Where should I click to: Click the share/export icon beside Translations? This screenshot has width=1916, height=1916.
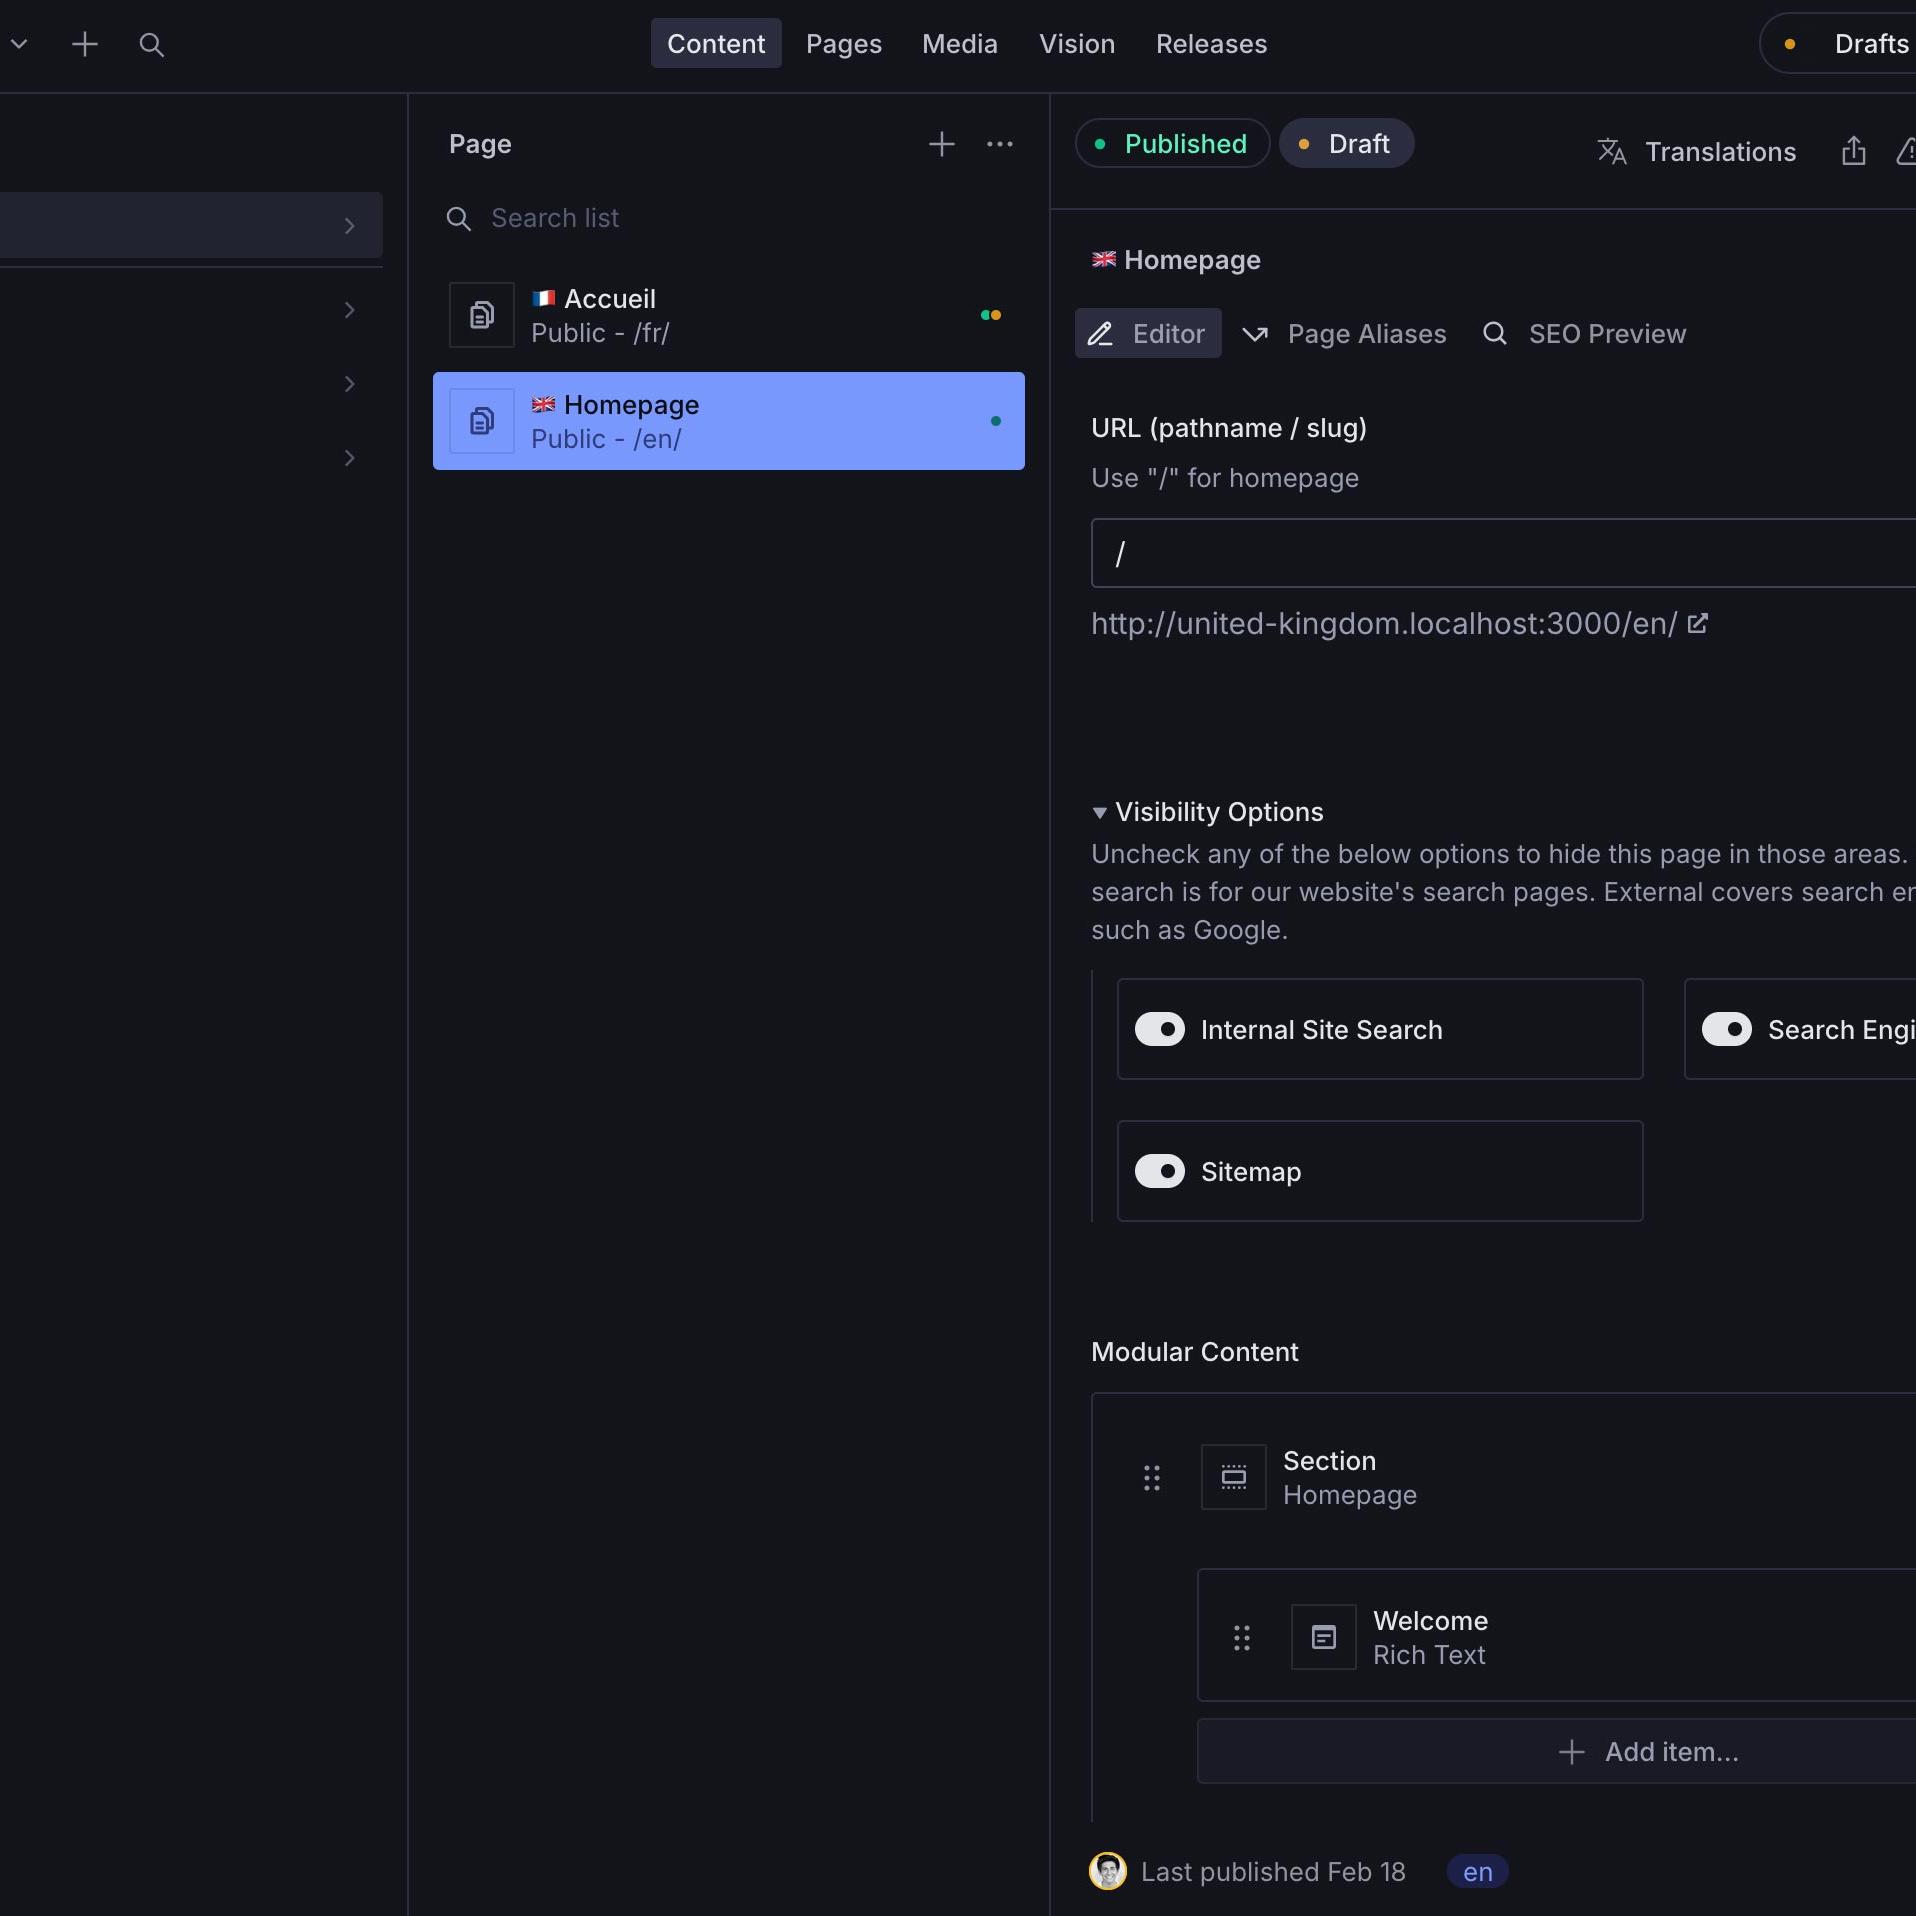[x=1853, y=151]
